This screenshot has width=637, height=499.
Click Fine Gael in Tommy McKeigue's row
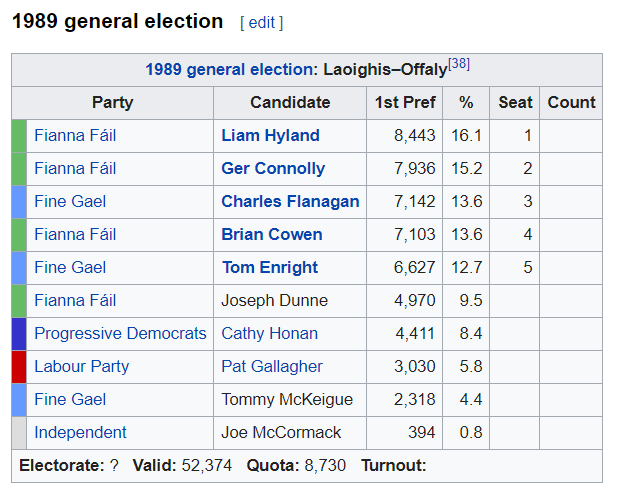(x=70, y=399)
